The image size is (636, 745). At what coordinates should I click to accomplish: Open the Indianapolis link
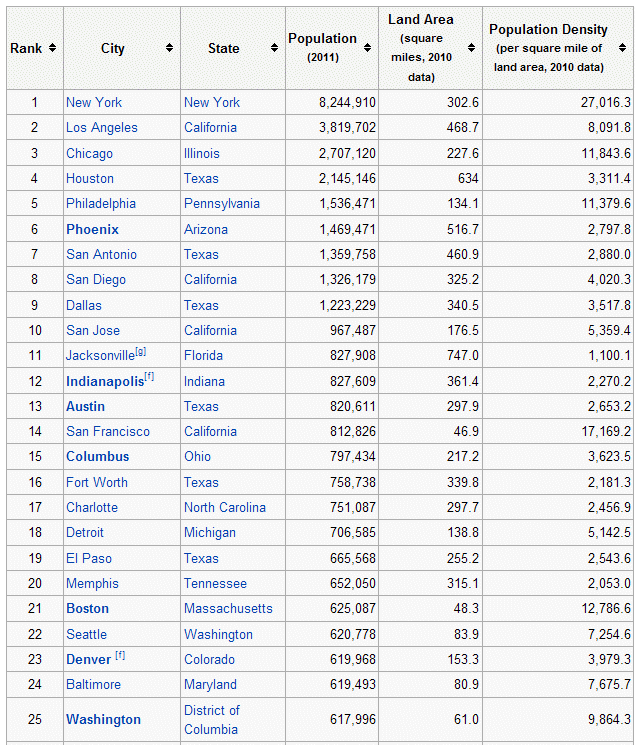coord(105,382)
